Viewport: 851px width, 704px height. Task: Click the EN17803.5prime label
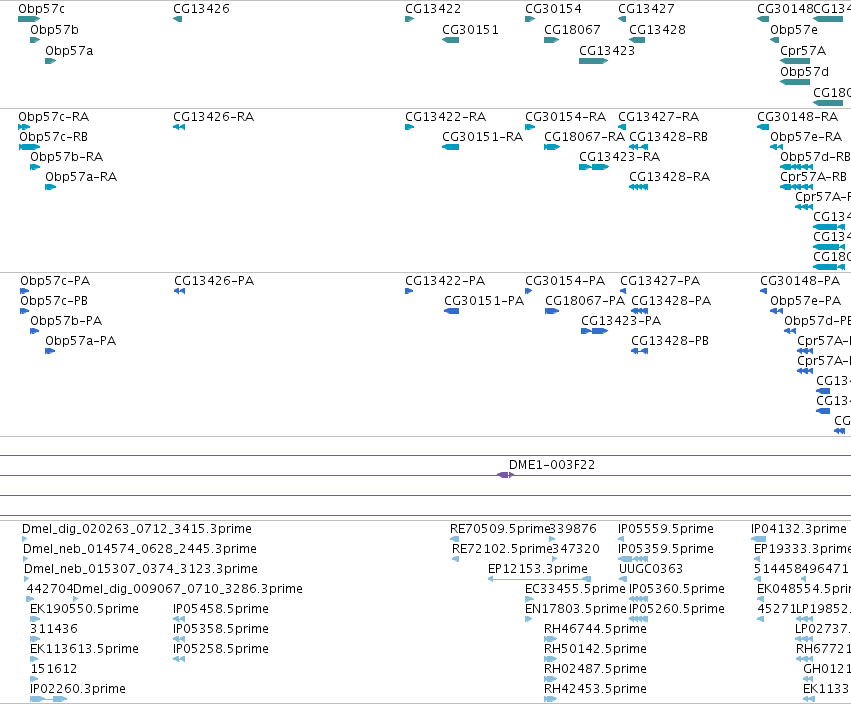(x=575, y=609)
